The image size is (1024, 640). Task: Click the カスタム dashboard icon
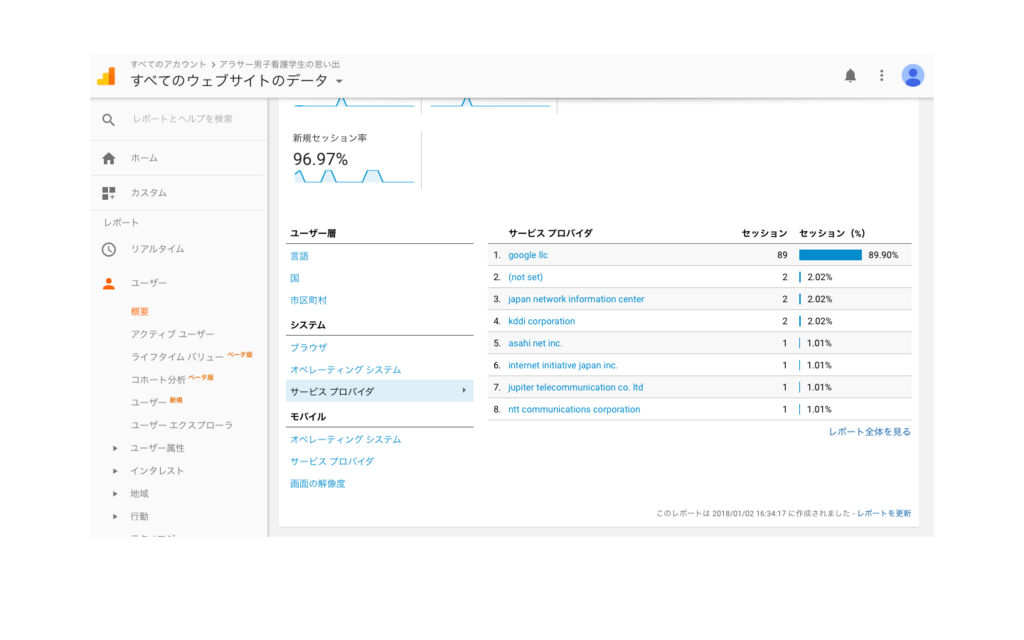point(108,193)
